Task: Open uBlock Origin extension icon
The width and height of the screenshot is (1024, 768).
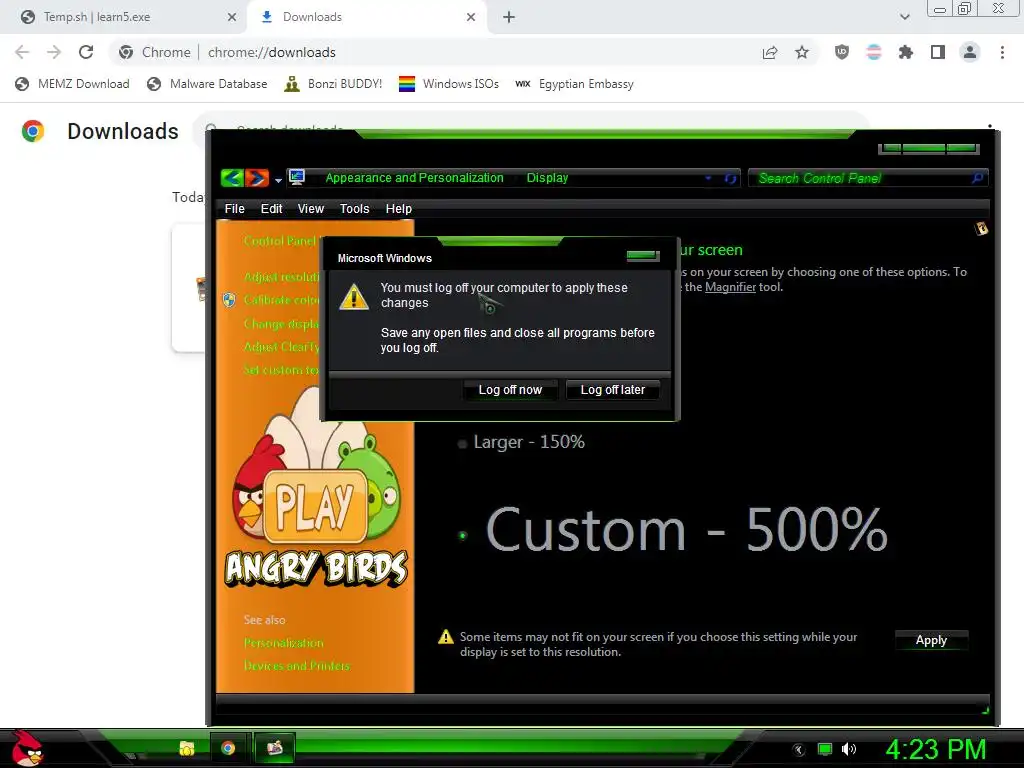Action: click(842, 52)
